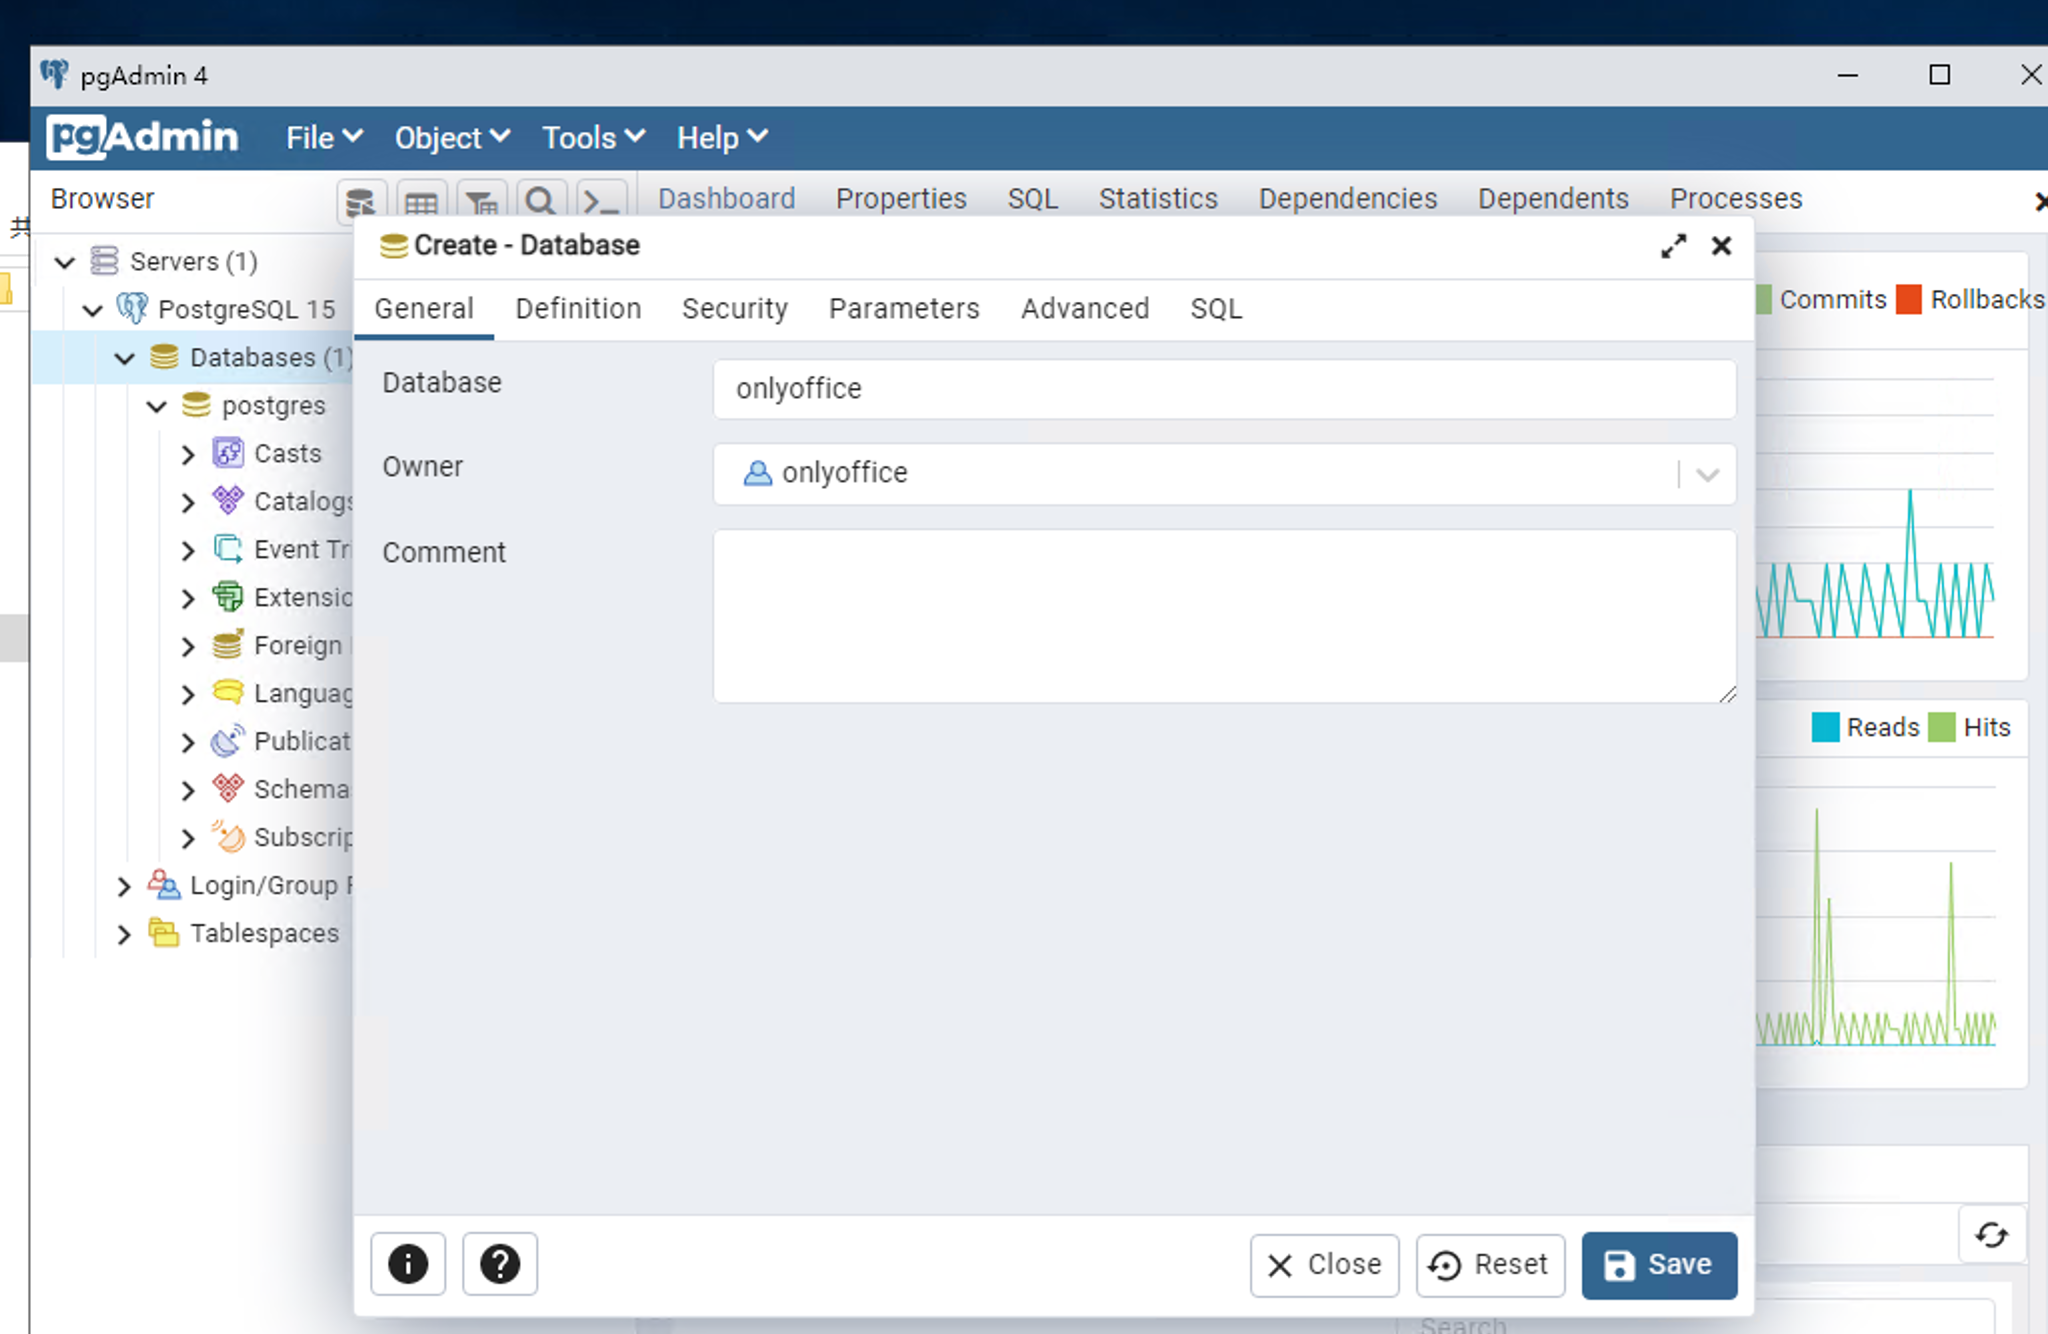Click the Close button in the dialog footer
Image resolution: width=2048 pixels, height=1334 pixels.
(x=1324, y=1265)
